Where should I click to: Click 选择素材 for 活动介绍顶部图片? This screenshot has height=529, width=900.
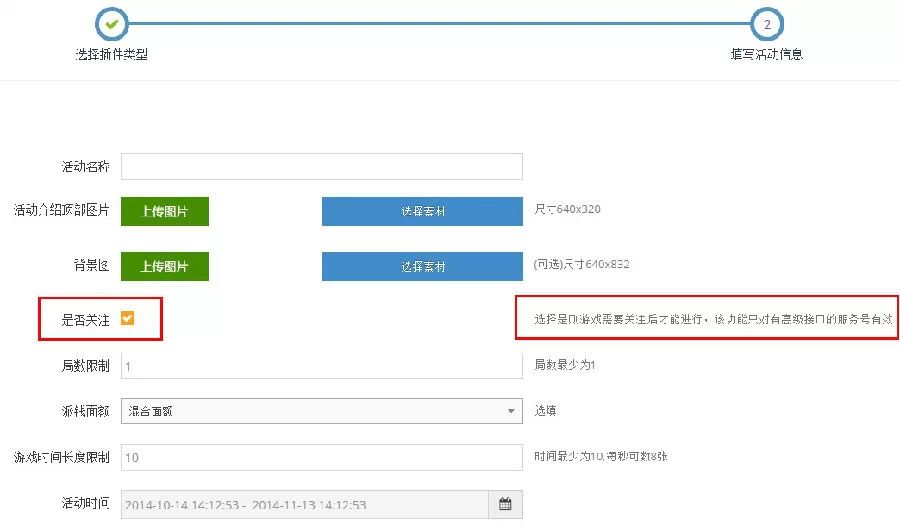click(x=422, y=211)
